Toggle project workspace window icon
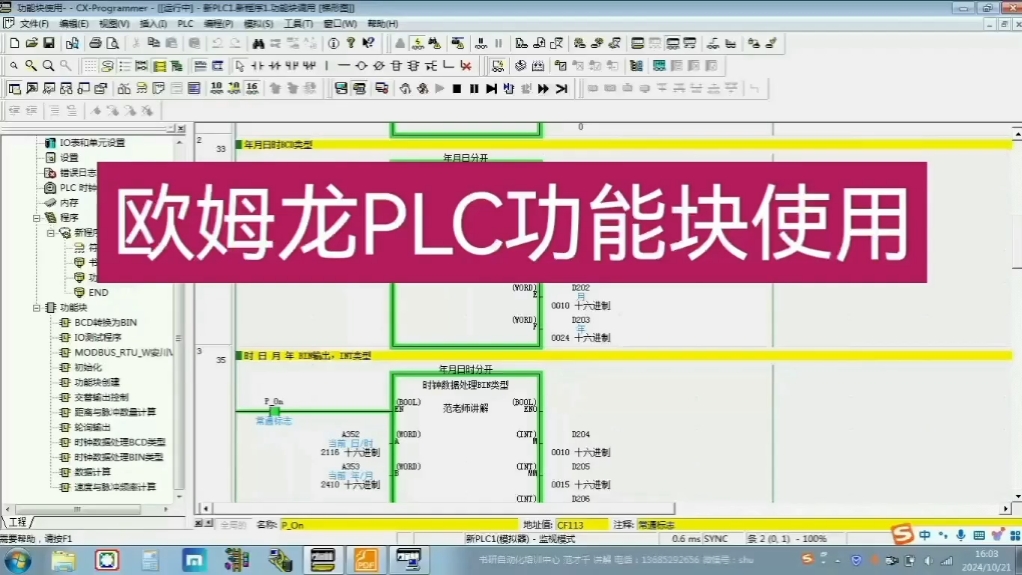1022x575 pixels. point(14,89)
